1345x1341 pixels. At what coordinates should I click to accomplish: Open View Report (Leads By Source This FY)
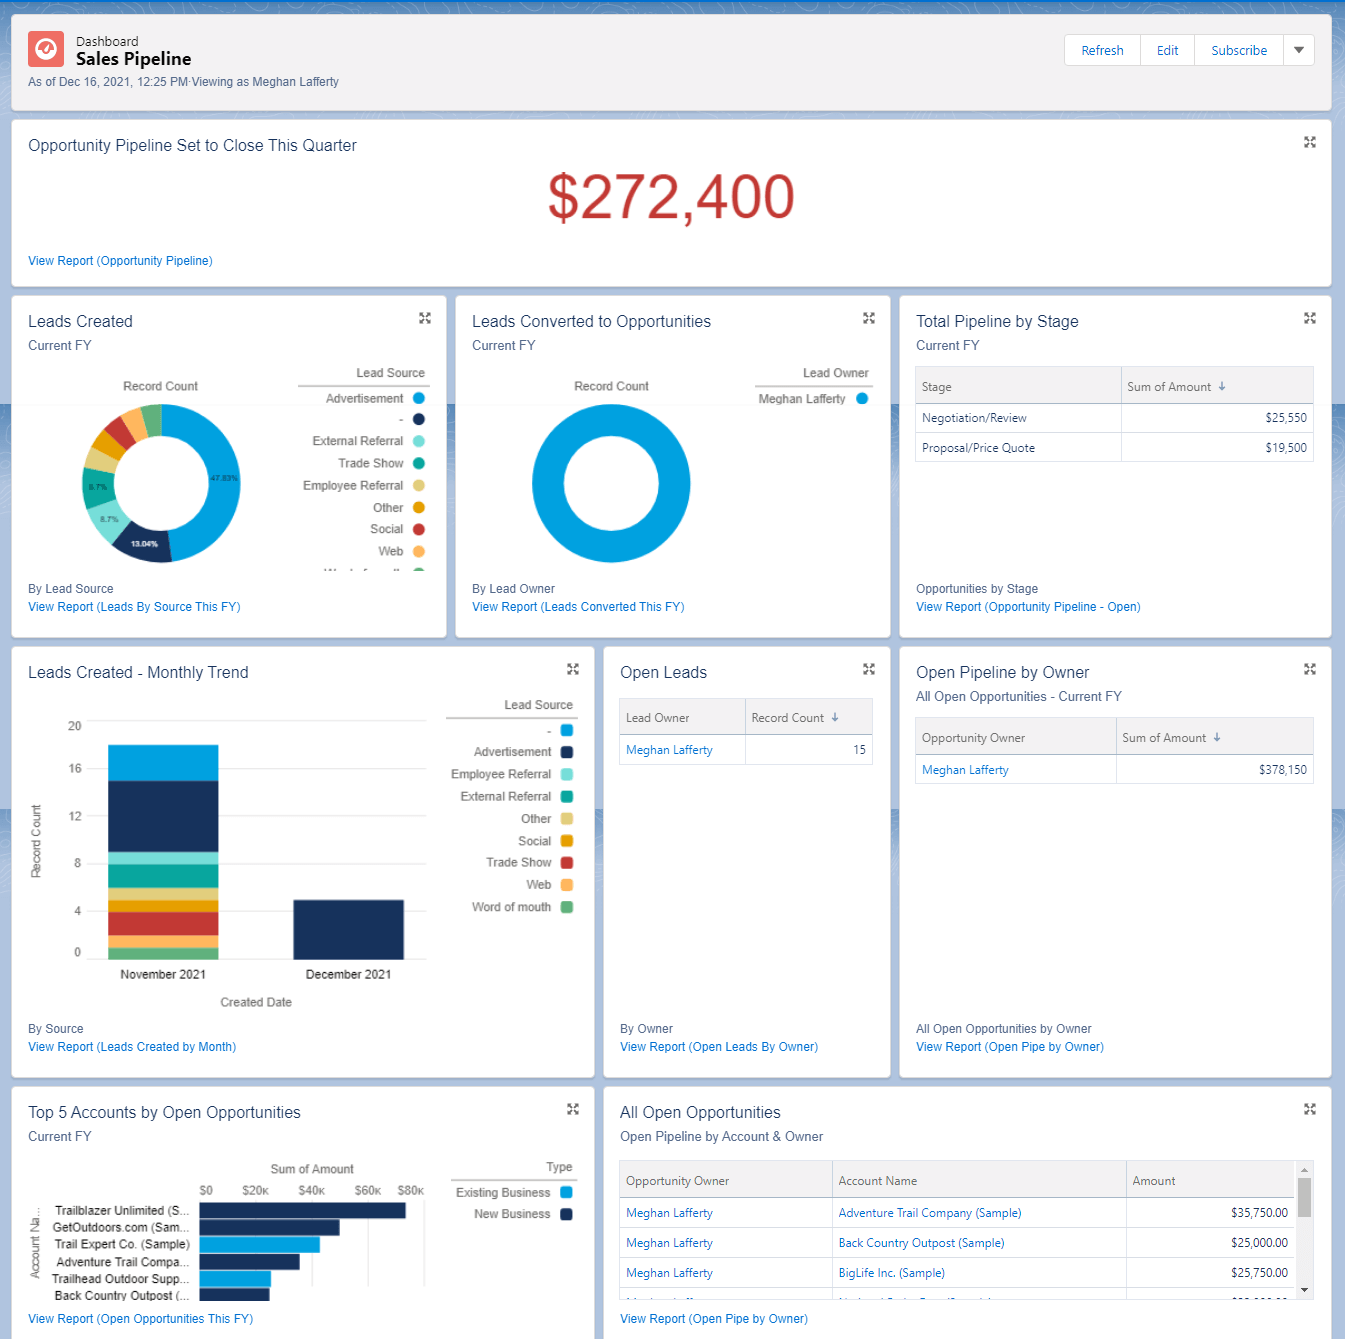134,607
